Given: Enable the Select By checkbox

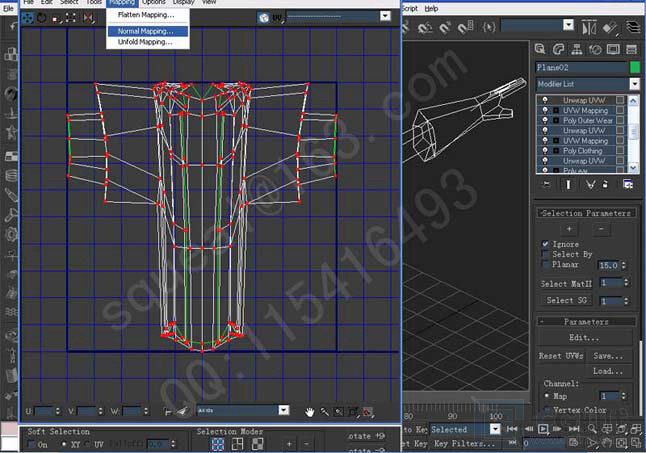Looking at the screenshot, I should click(545, 254).
